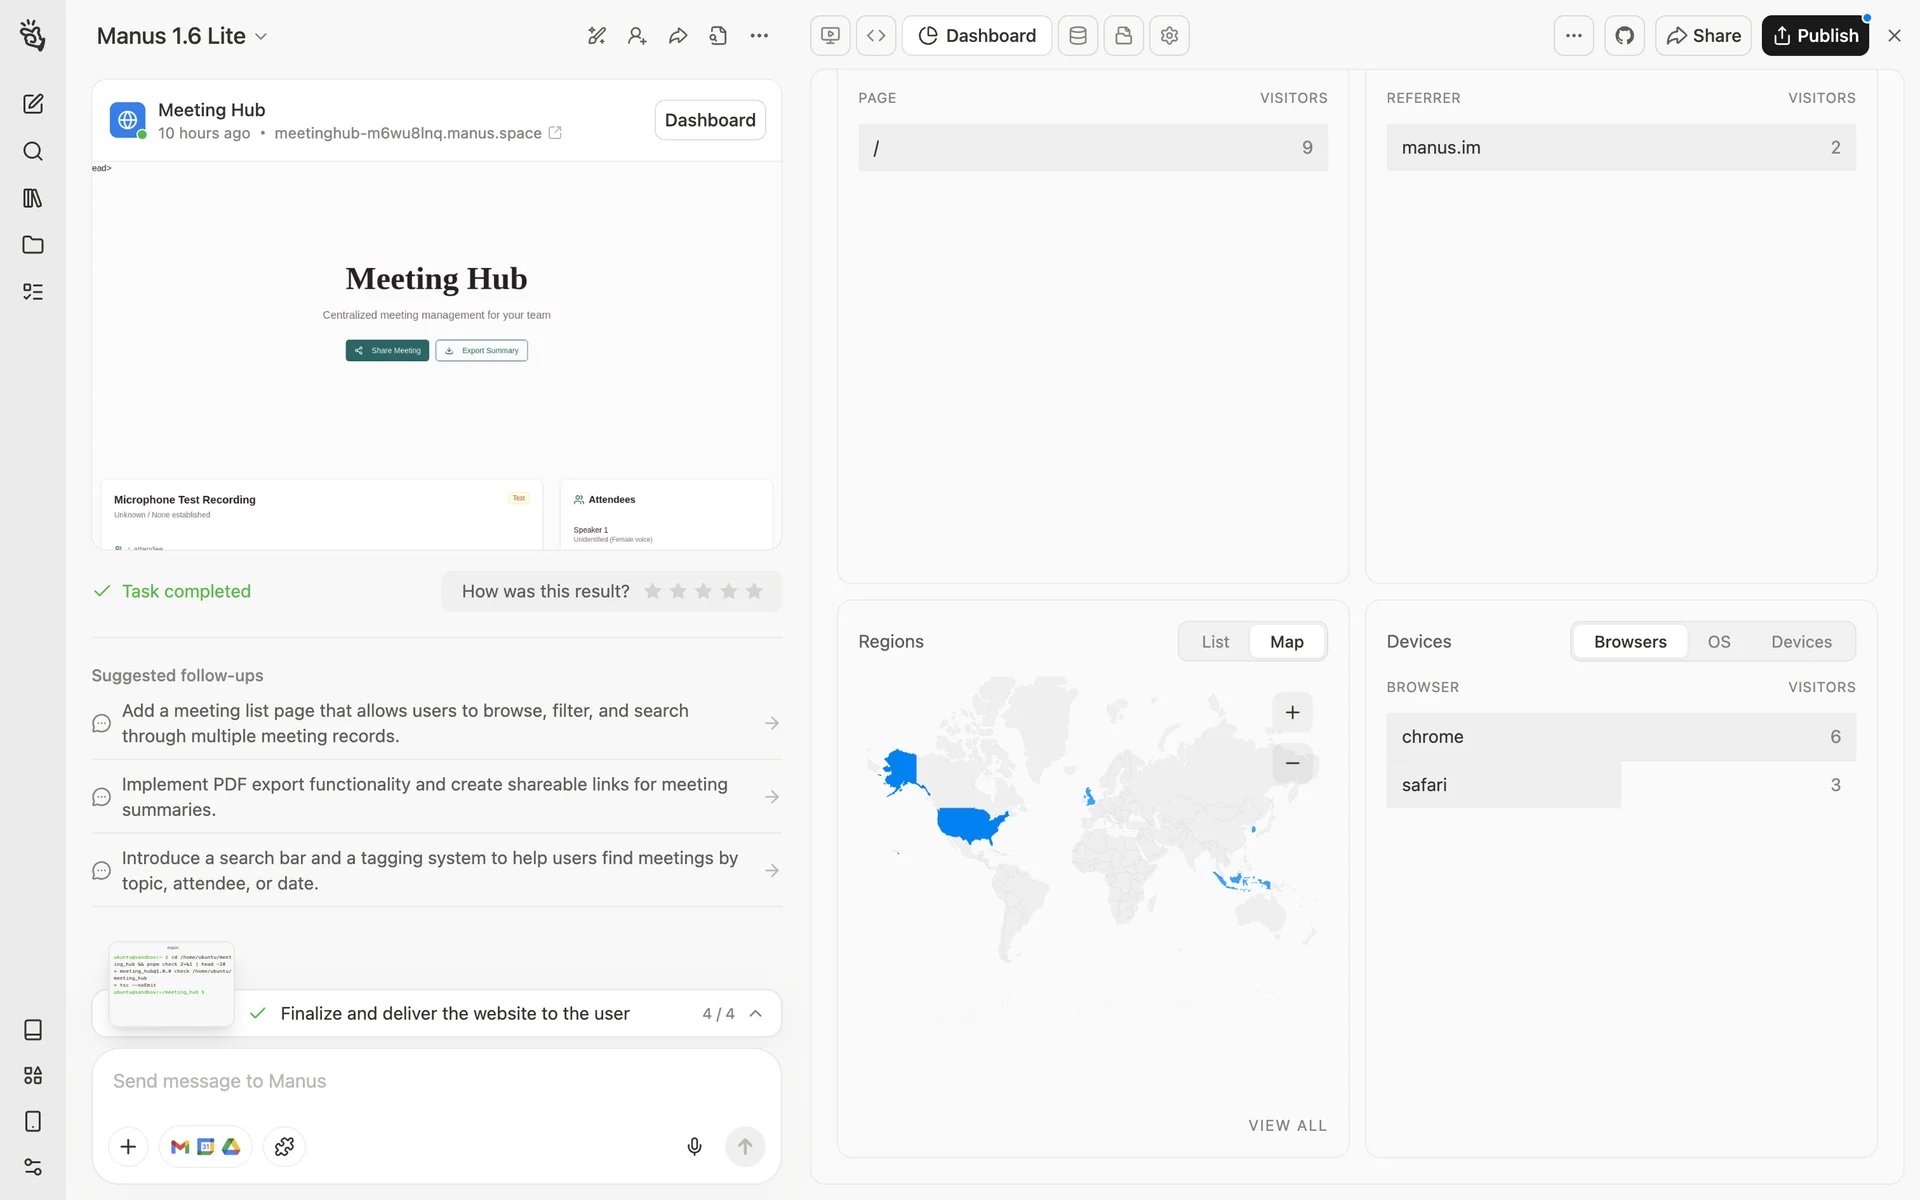Click the Publish button
Image resolution: width=1920 pixels, height=1200 pixels.
coord(1815,36)
